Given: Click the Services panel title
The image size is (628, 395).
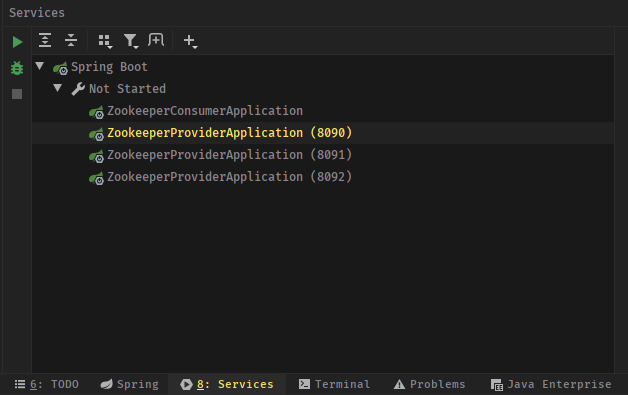Looking at the screenshot, I should tap(37, 13).
